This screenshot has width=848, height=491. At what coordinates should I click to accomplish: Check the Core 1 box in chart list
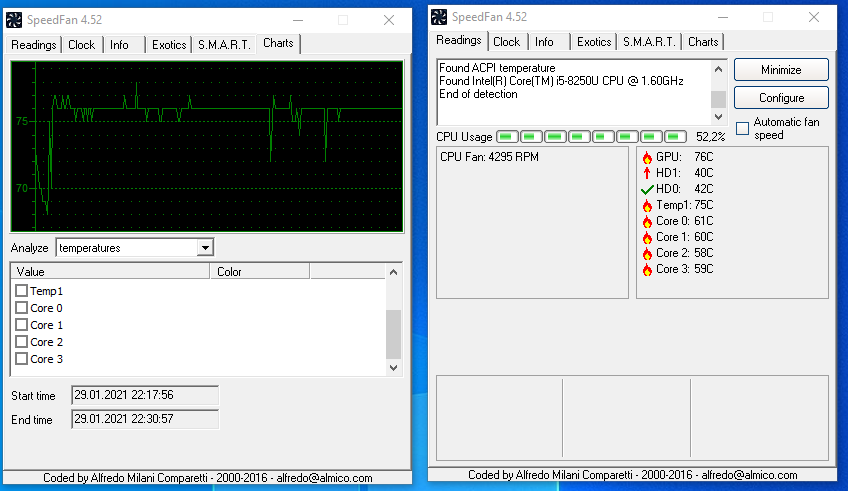(x=22, y=325)
